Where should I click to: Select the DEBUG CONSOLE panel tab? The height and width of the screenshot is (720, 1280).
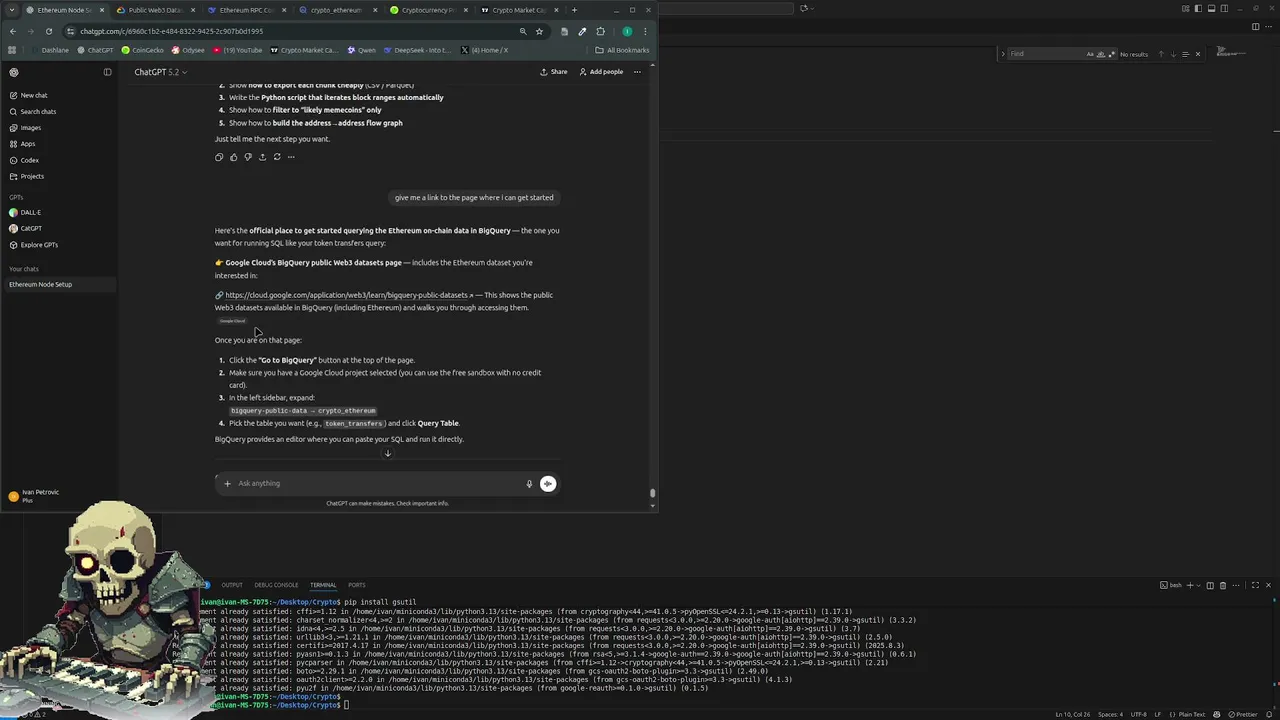click(x=276, y=585)
